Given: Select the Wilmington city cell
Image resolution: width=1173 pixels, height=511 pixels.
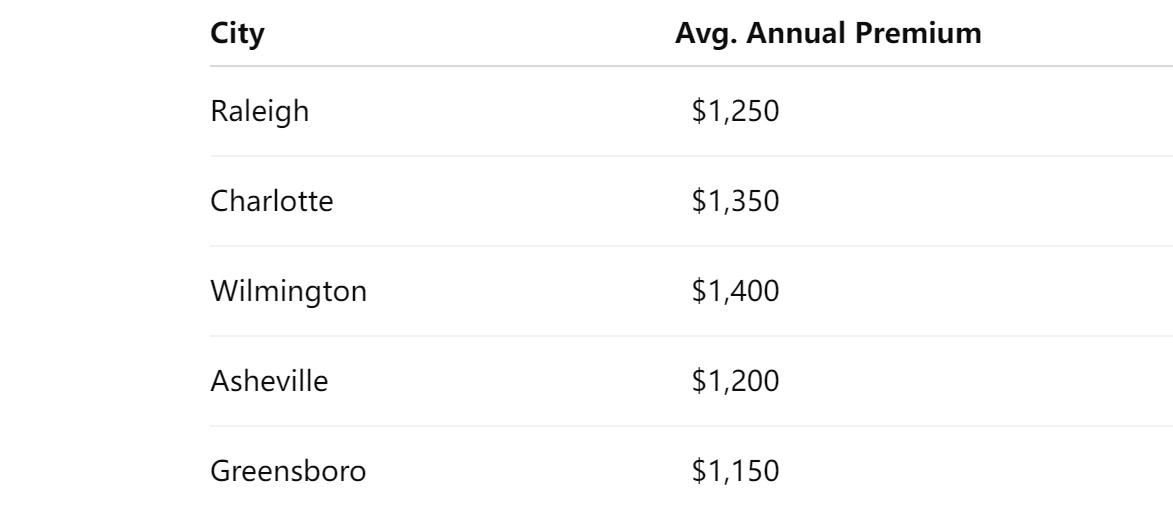Looking at the screenshot, I should click(289, 291).
